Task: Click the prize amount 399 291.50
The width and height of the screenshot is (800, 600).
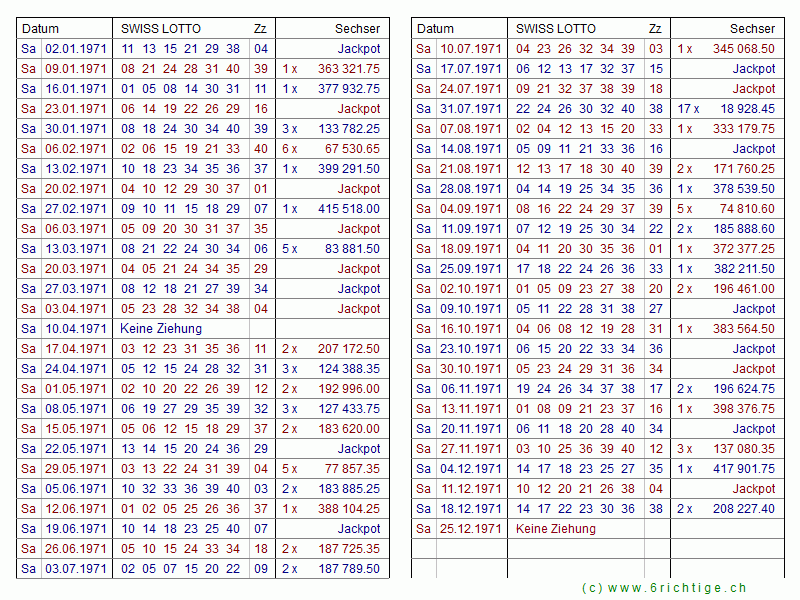Action: tap(349, 169)
